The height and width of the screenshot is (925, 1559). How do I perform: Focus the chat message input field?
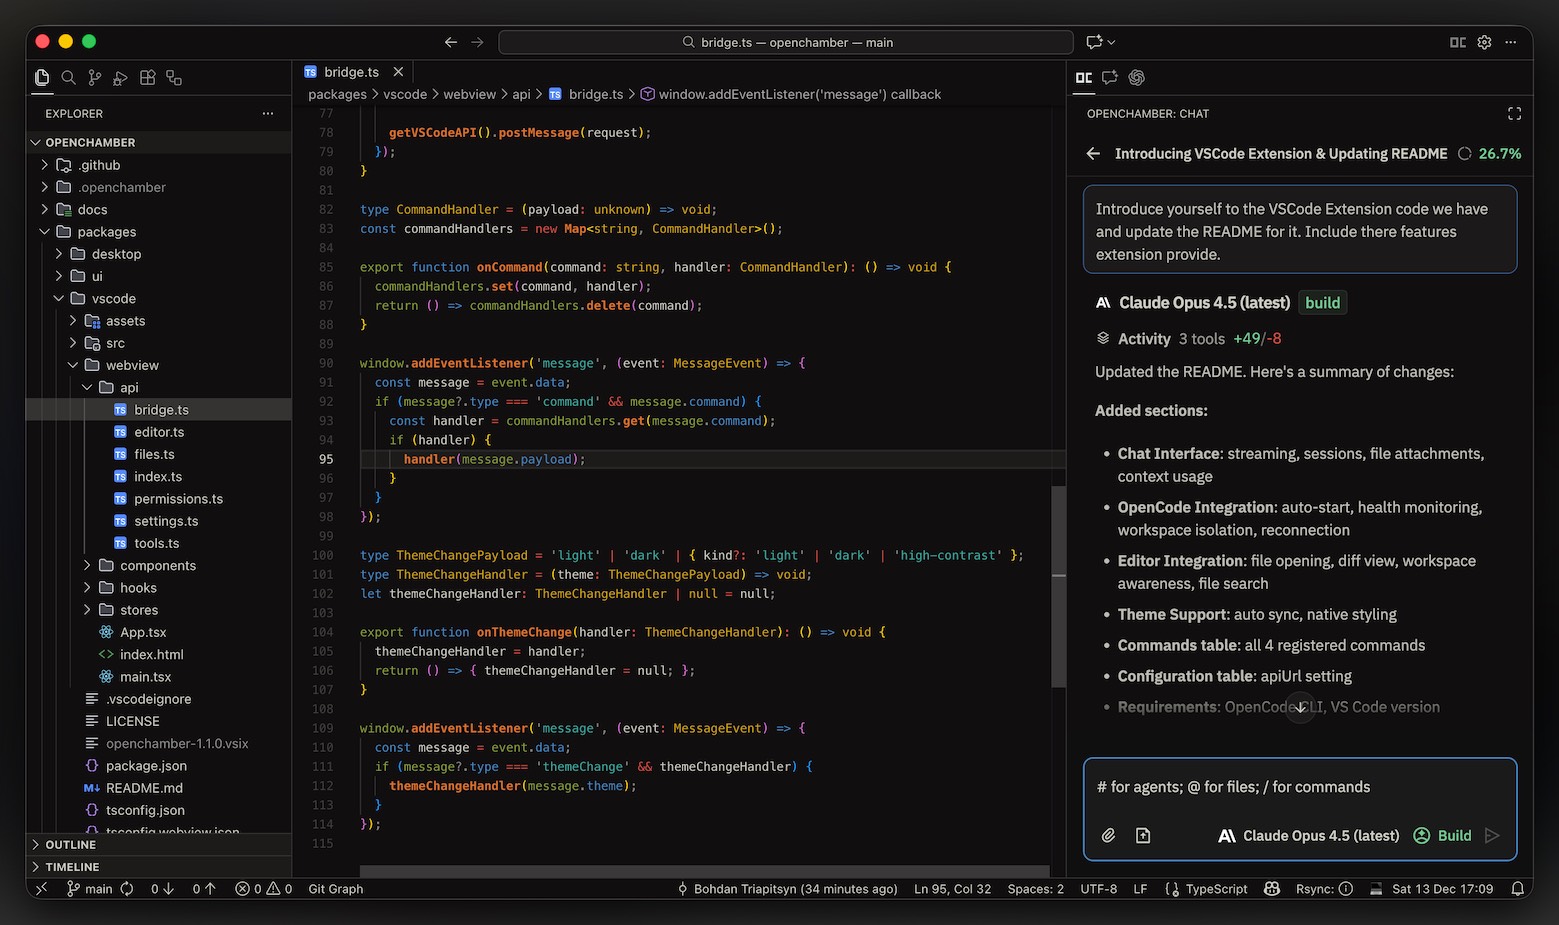point(1300,787)
